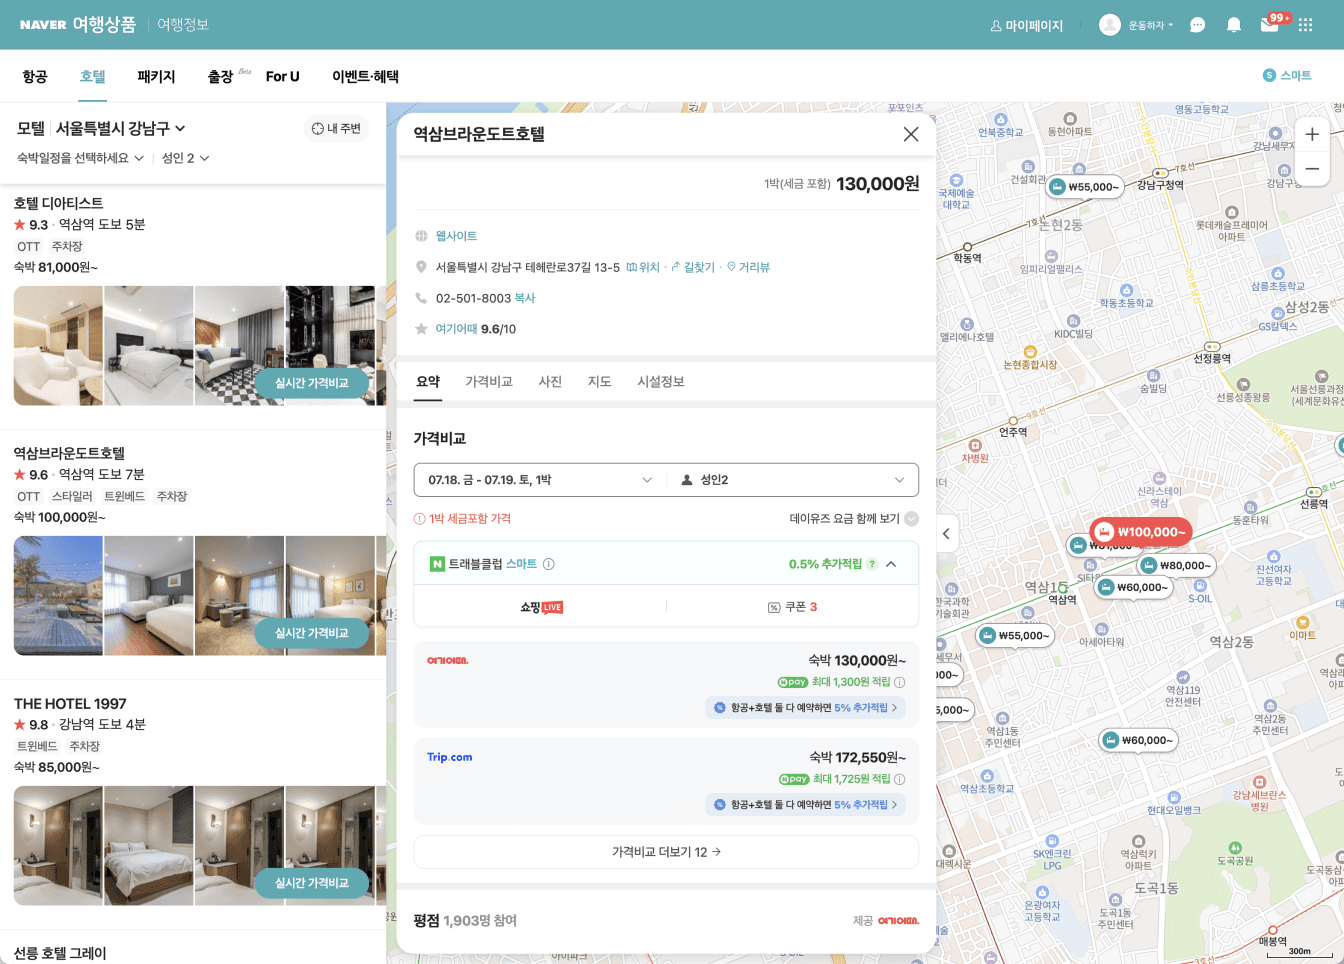
Task: Click the 여기어때 provider logo at bottom
Action: tap(898, 921)
